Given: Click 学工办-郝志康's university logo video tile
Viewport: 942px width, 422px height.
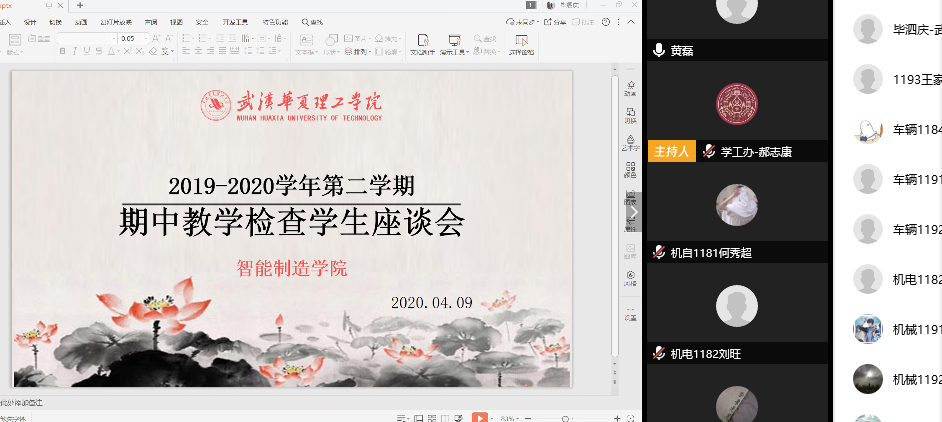Looking at the screenshot, I should [737, 104].
